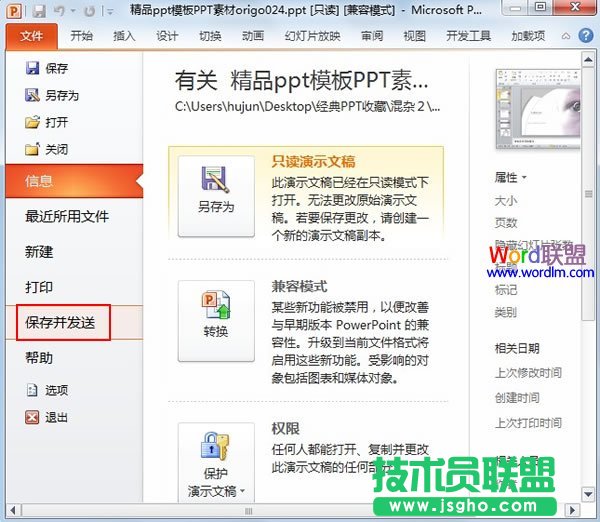This screenshot has height=522, width=600.
Task: Restore down the PowerPoint window
Action: 541,7
